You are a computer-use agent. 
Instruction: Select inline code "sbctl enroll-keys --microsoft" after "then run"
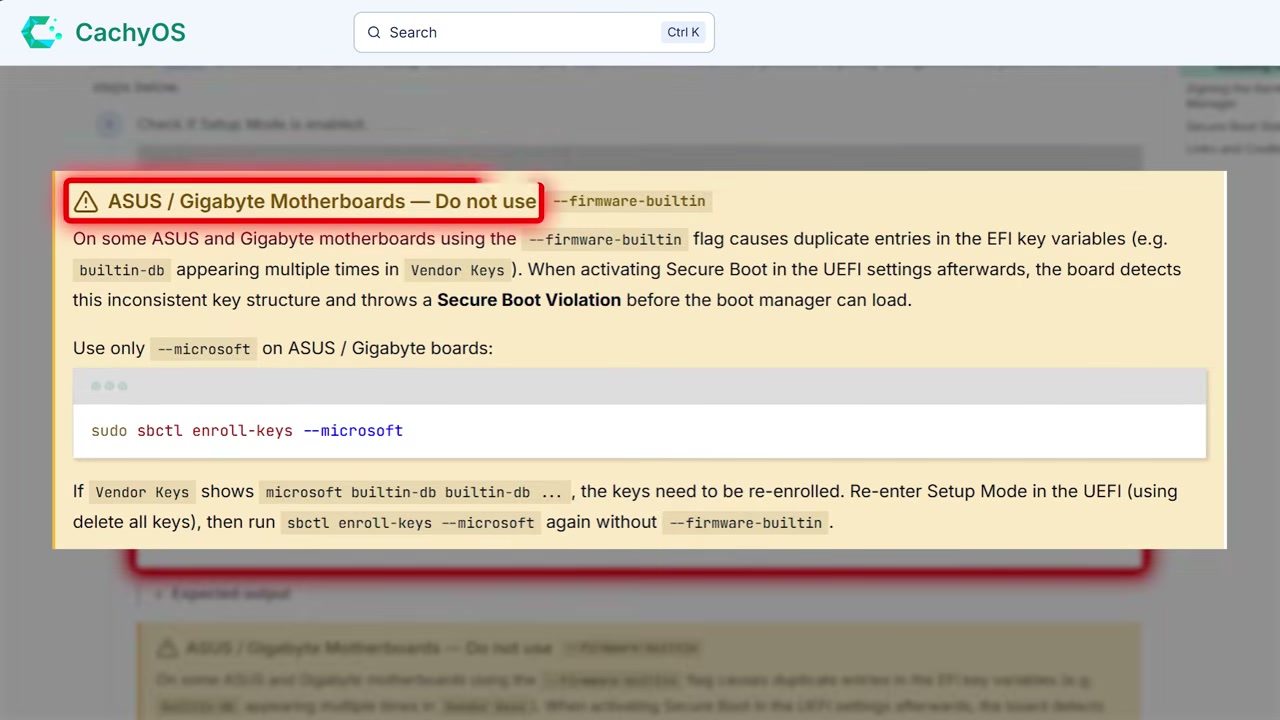[x=411, y=523]
